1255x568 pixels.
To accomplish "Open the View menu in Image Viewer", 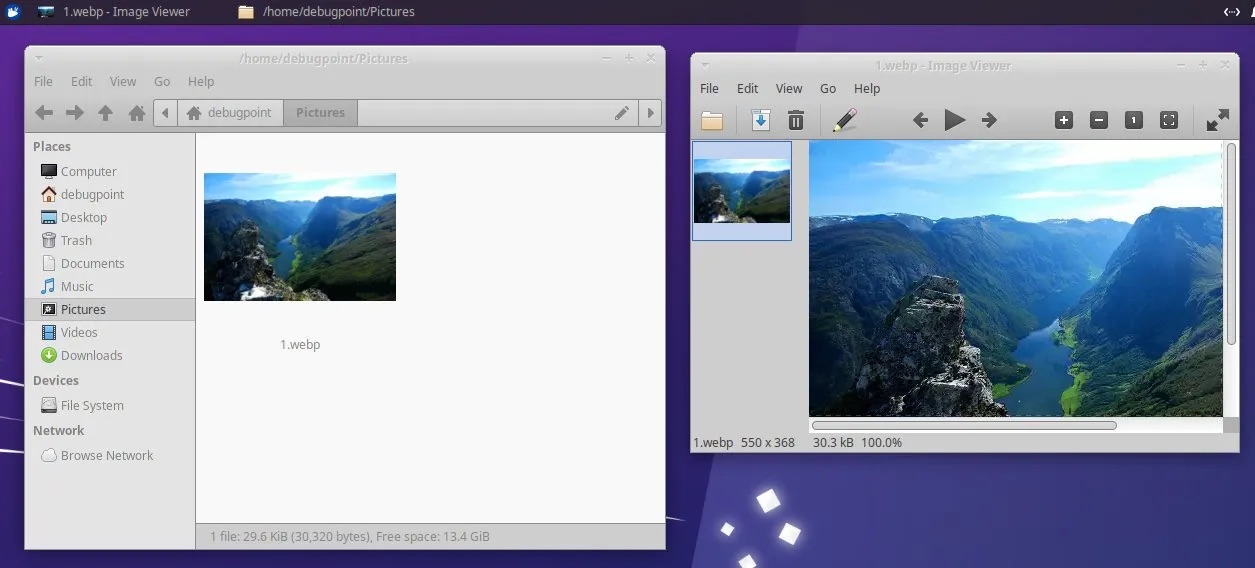I will click(x=789, y=88).
